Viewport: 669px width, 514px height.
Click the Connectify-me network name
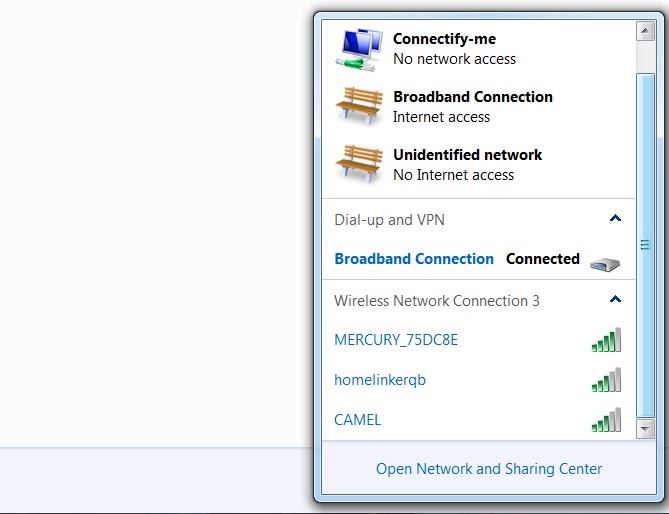(444, 39)
